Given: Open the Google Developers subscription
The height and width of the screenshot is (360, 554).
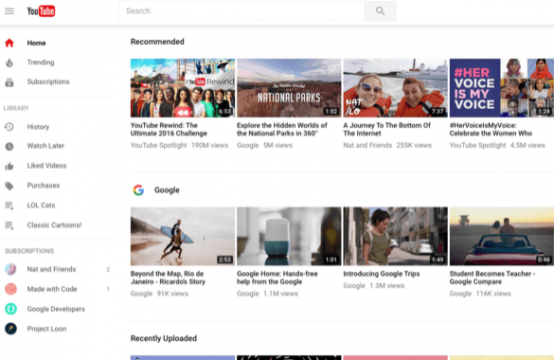Looking at the screenshot, I should 56,309.
